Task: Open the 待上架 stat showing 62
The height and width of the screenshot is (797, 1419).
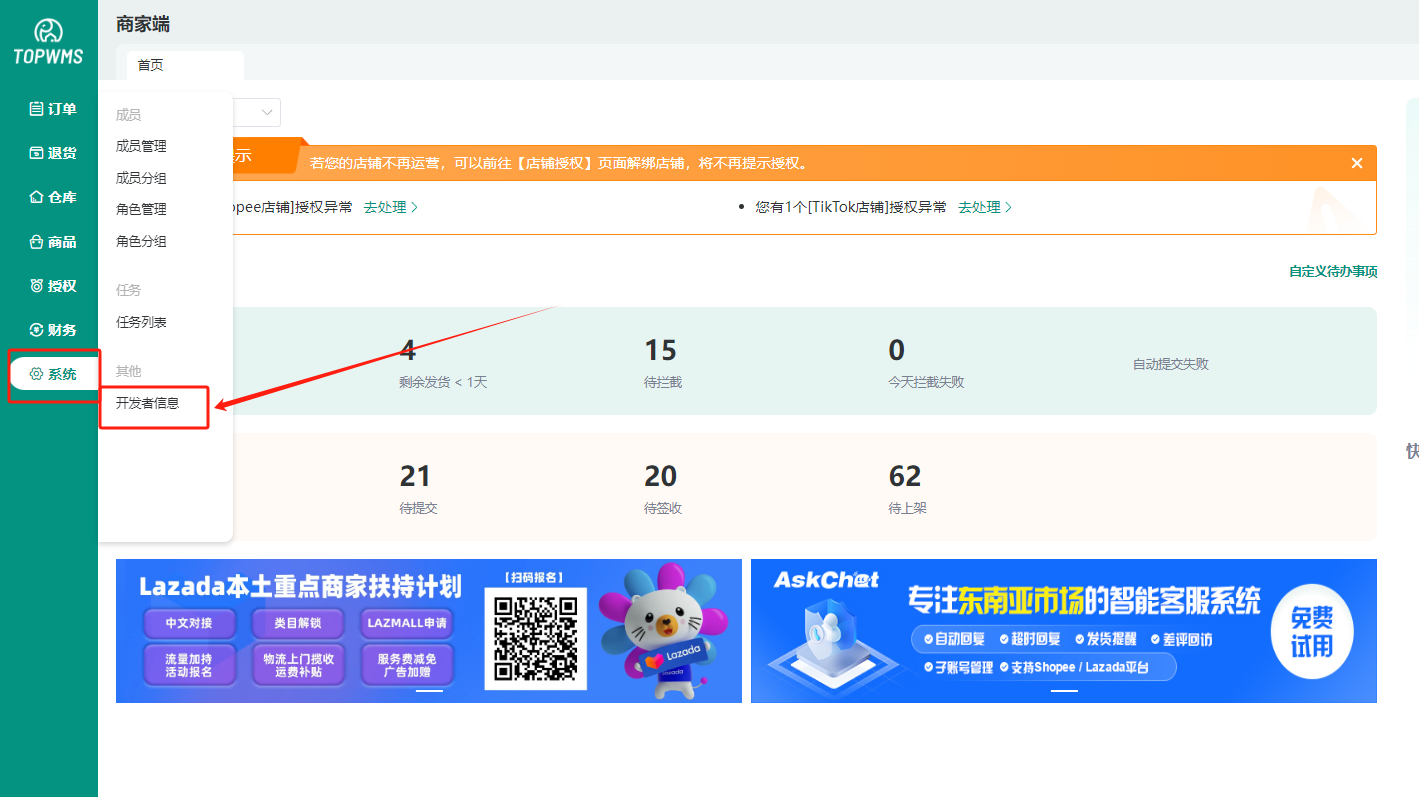Action: (x=908, y=488)
